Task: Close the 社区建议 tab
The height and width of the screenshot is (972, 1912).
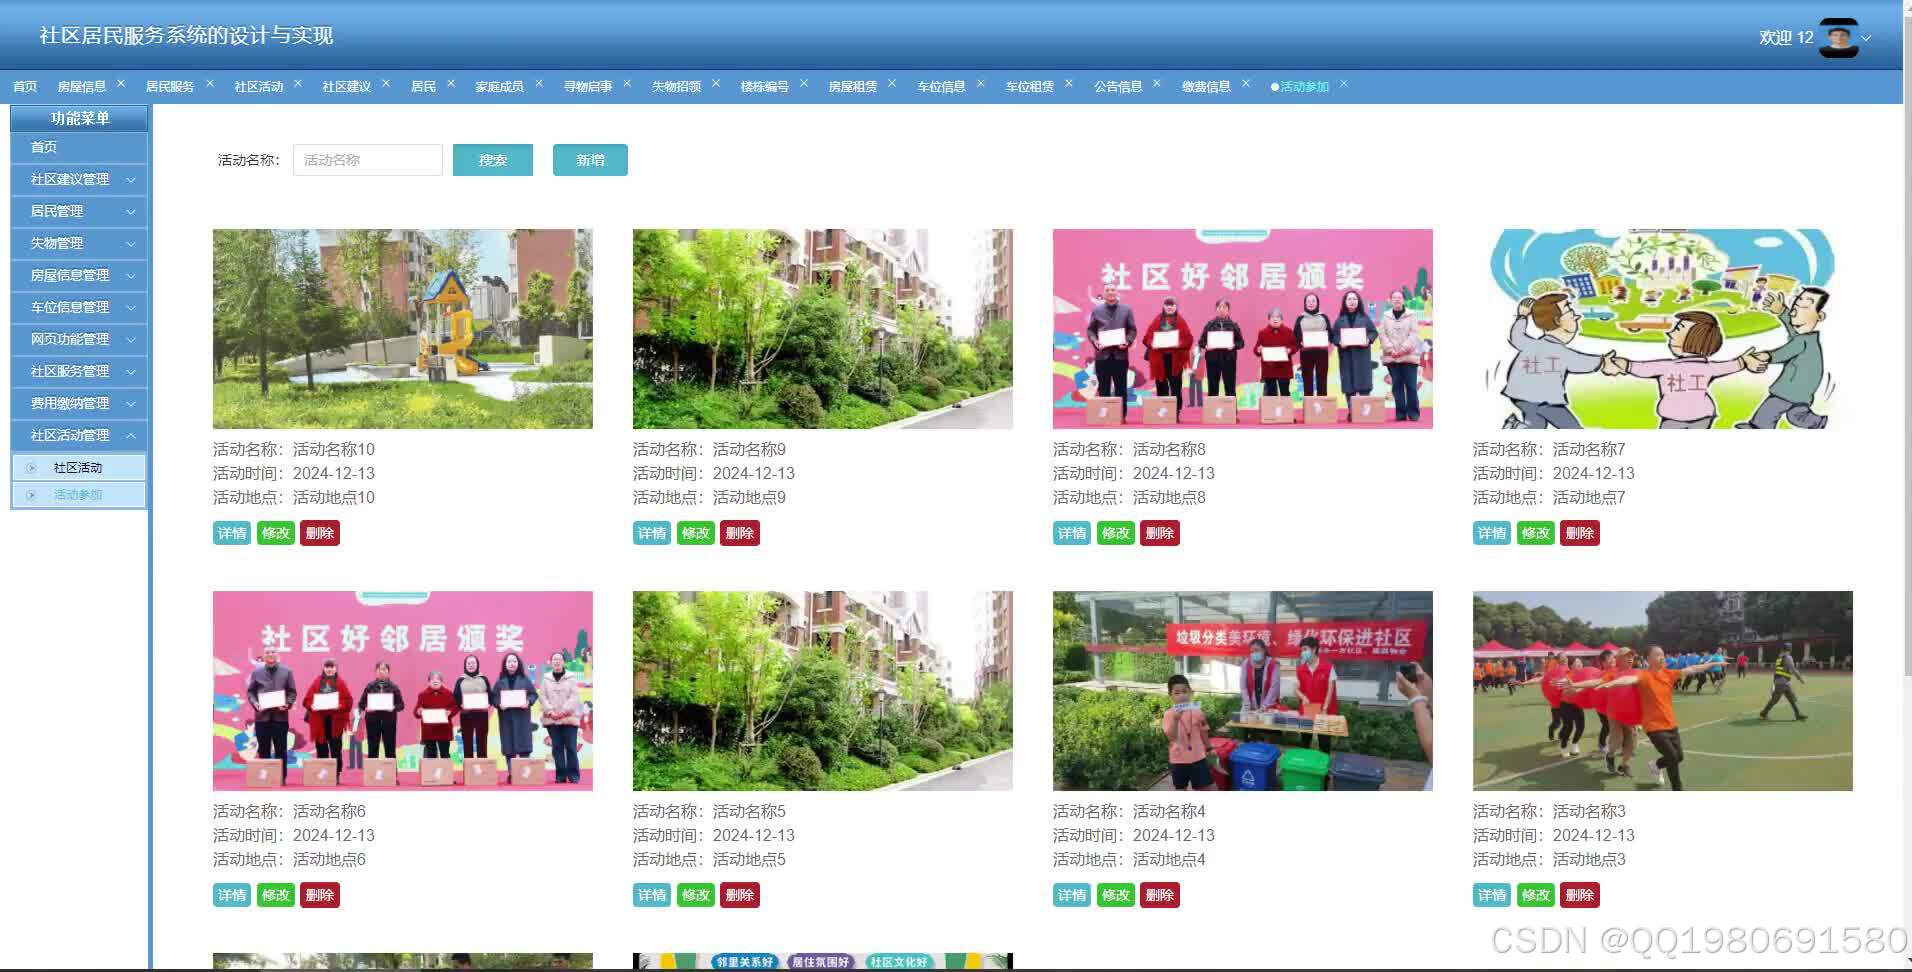Action: click(x=386, y=84)
